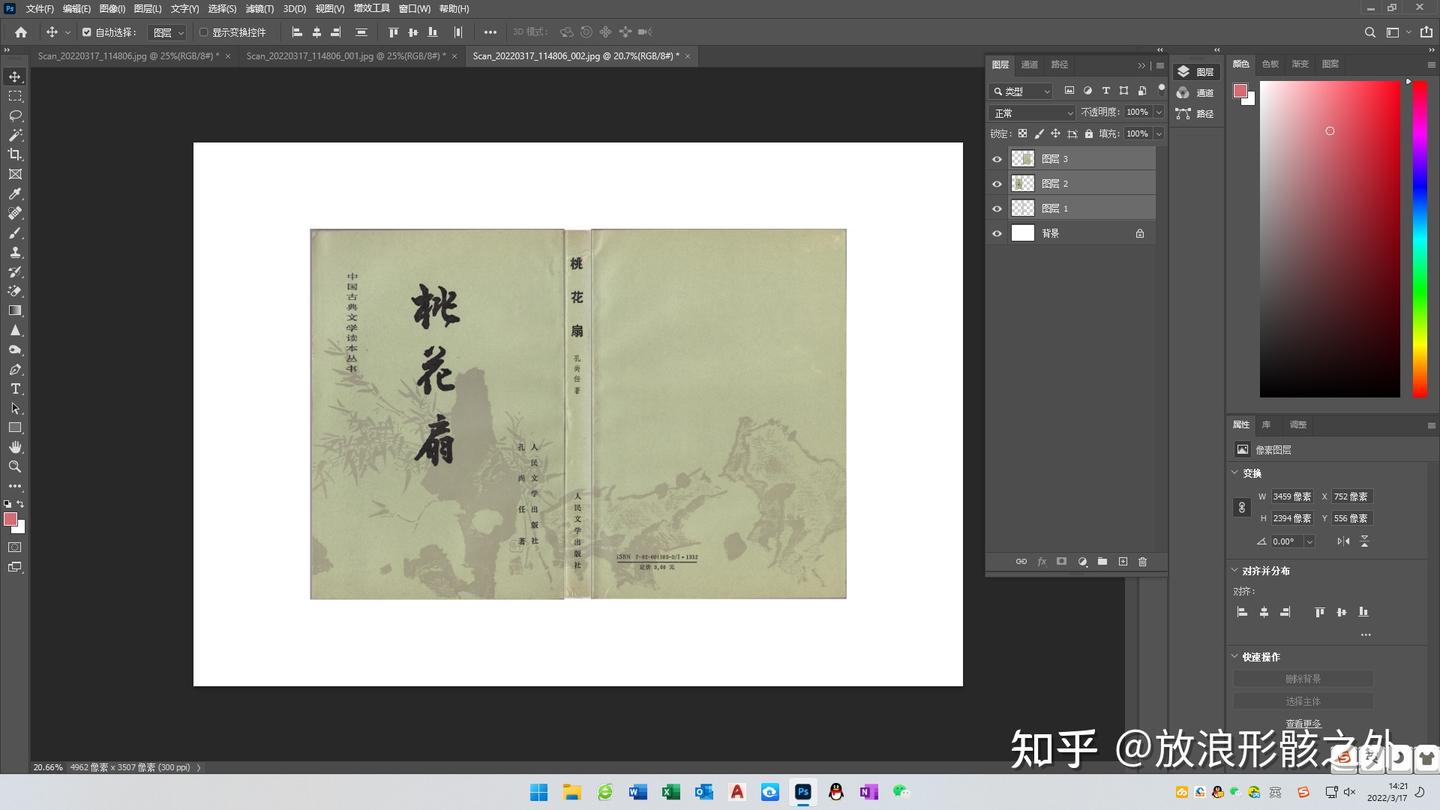The height and width of the screenshot is (810, 1440).
Task: Show more alignment options in Properties
Action: pyautogui.click(x=1366, y=634)
